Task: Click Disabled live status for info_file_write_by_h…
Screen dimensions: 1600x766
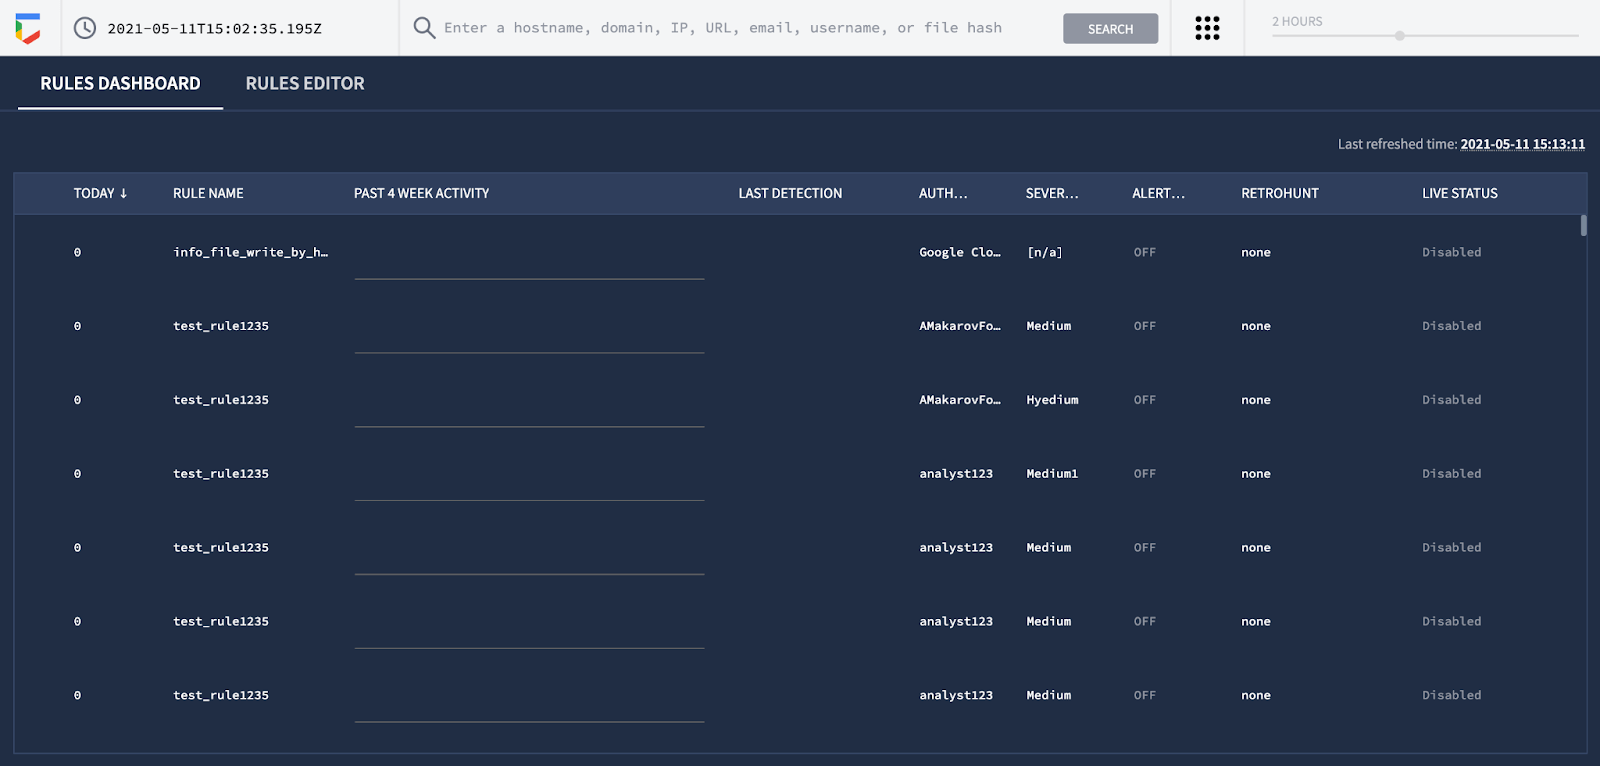Action: click(x=1452, y=252)
